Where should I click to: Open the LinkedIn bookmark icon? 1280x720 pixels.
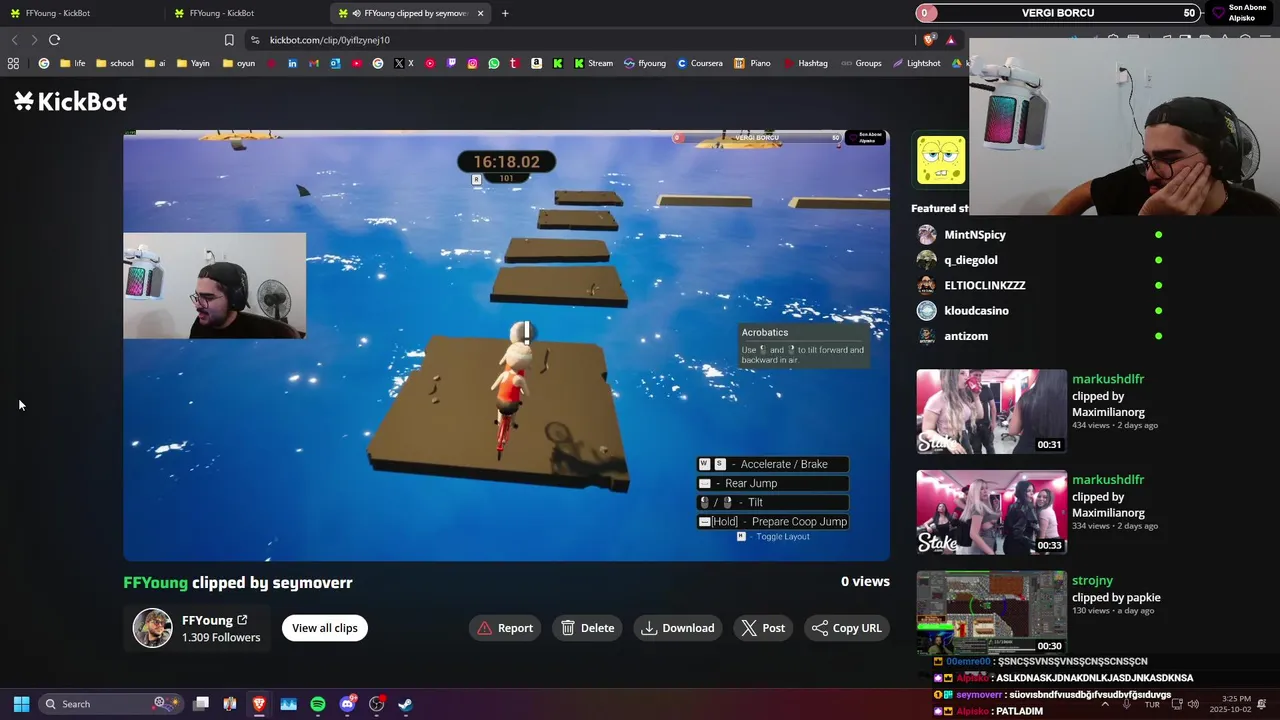(x=292, y=63)
